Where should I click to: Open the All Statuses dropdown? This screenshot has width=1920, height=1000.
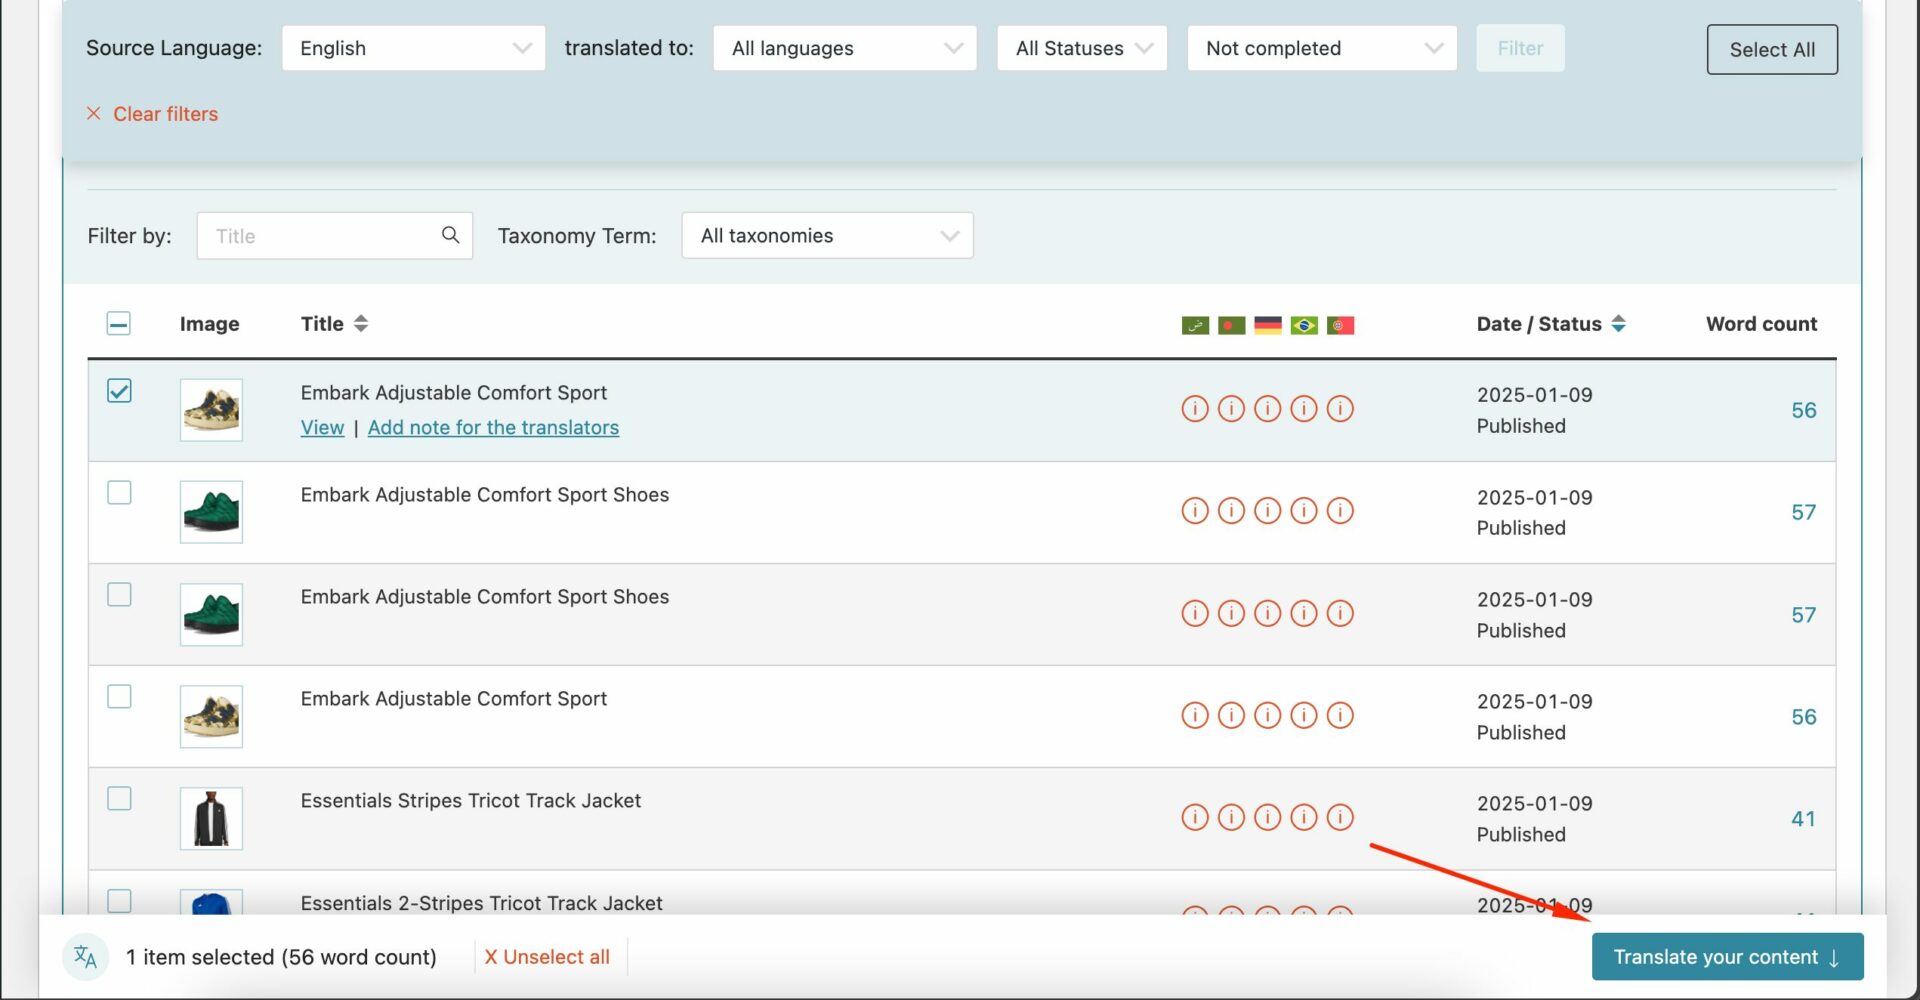1082,48
